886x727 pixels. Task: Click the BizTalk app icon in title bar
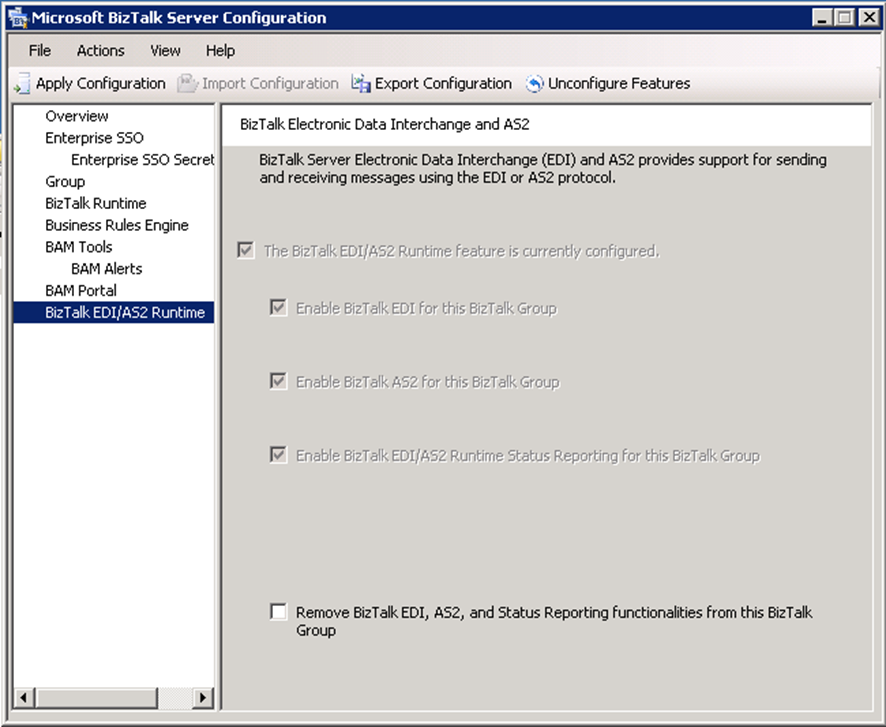(x=18, y=18)
